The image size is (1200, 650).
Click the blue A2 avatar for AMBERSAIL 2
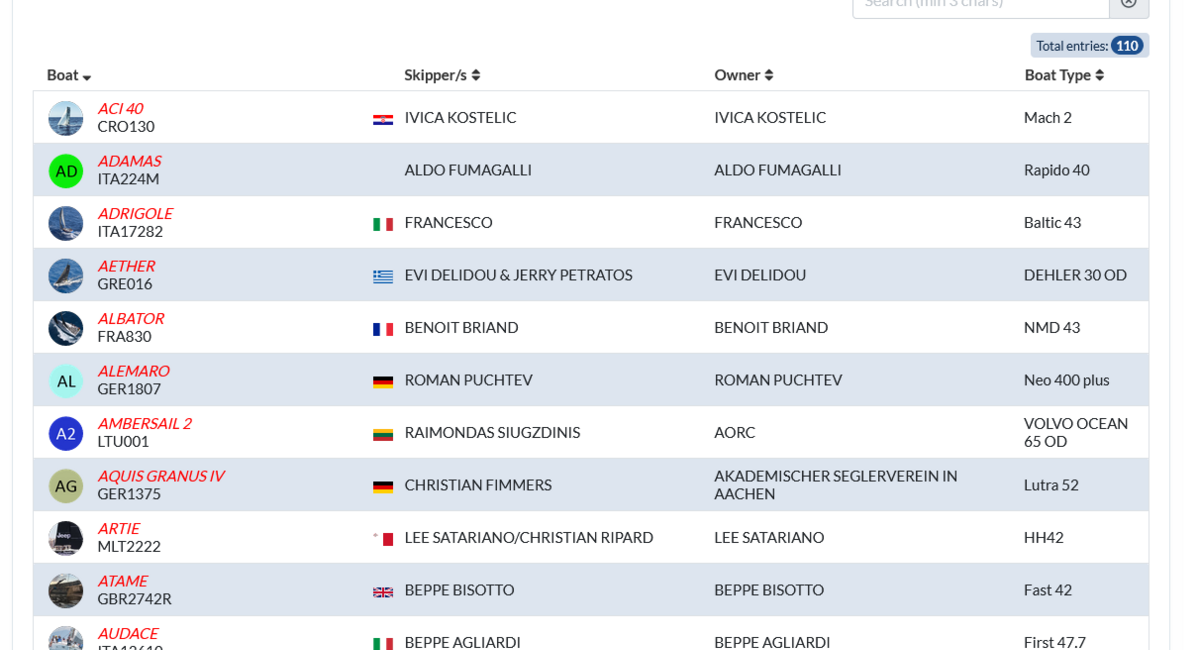click(x=66, y=433)
